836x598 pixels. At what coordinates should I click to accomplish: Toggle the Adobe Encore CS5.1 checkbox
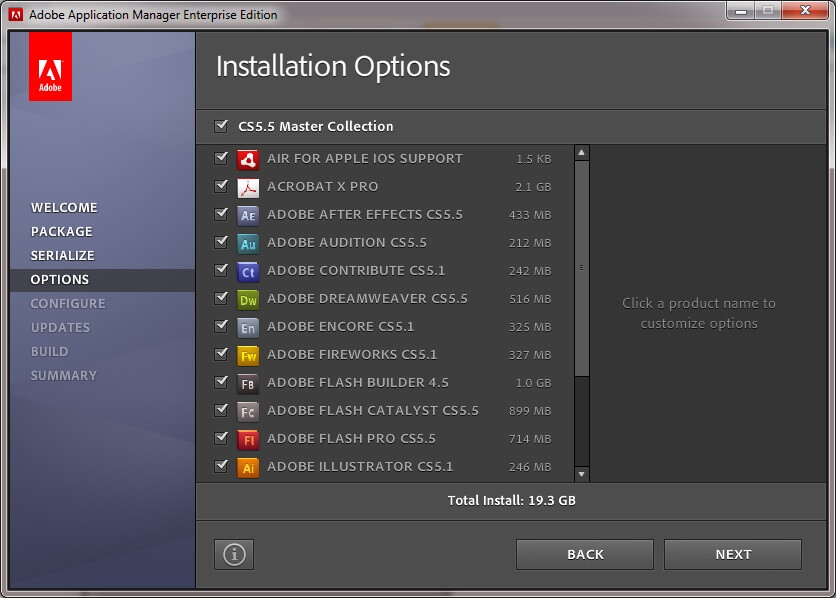221,327
